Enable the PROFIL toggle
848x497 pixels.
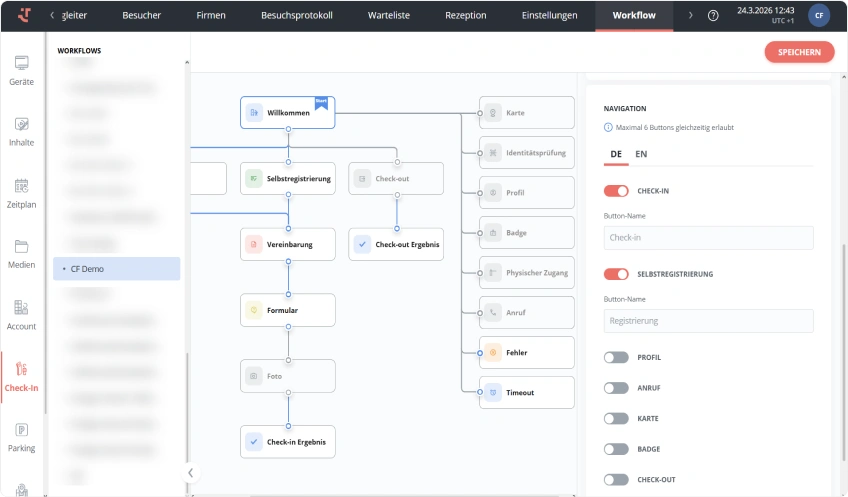616,357
